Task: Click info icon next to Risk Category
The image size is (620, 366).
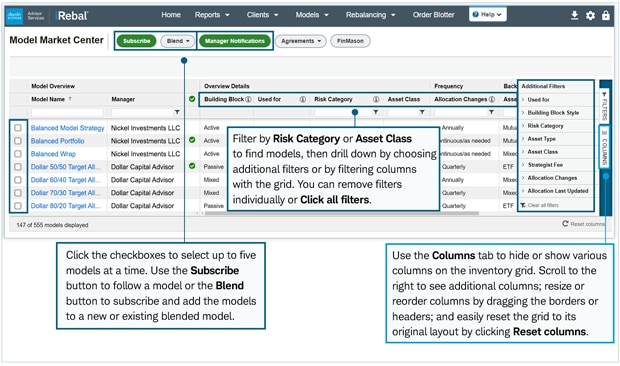Action: click(376, 99)
